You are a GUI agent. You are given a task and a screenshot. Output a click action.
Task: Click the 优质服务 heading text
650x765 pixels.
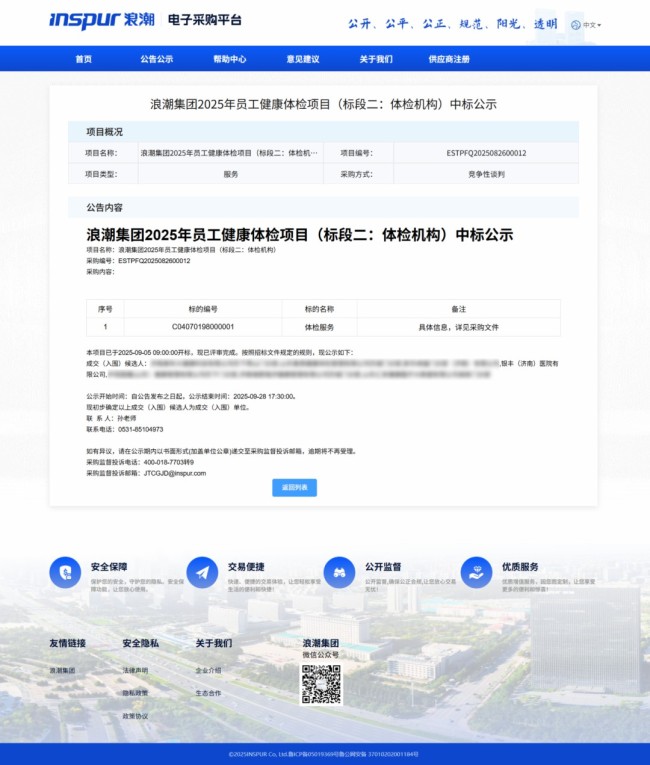(520, 567)
